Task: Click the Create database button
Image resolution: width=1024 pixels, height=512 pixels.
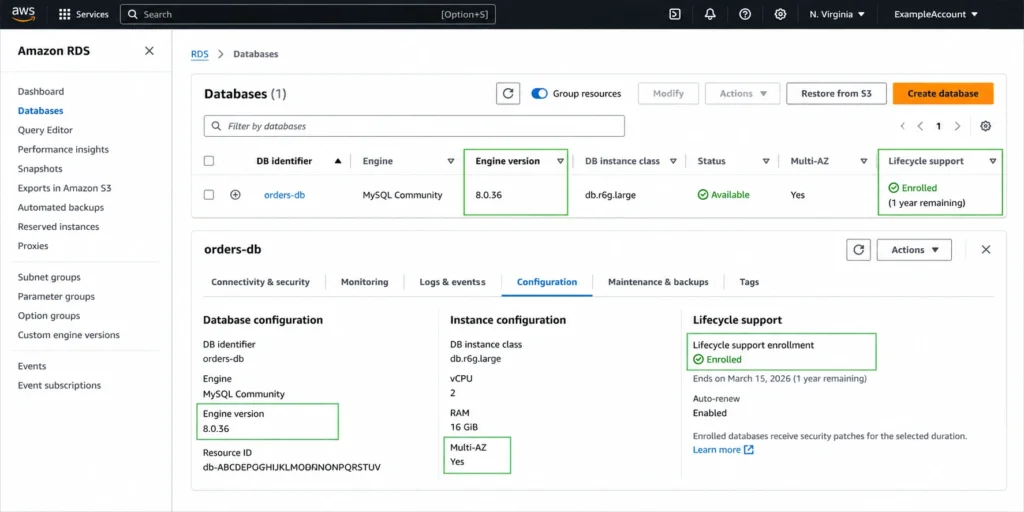Action: (x=943, y=93)
